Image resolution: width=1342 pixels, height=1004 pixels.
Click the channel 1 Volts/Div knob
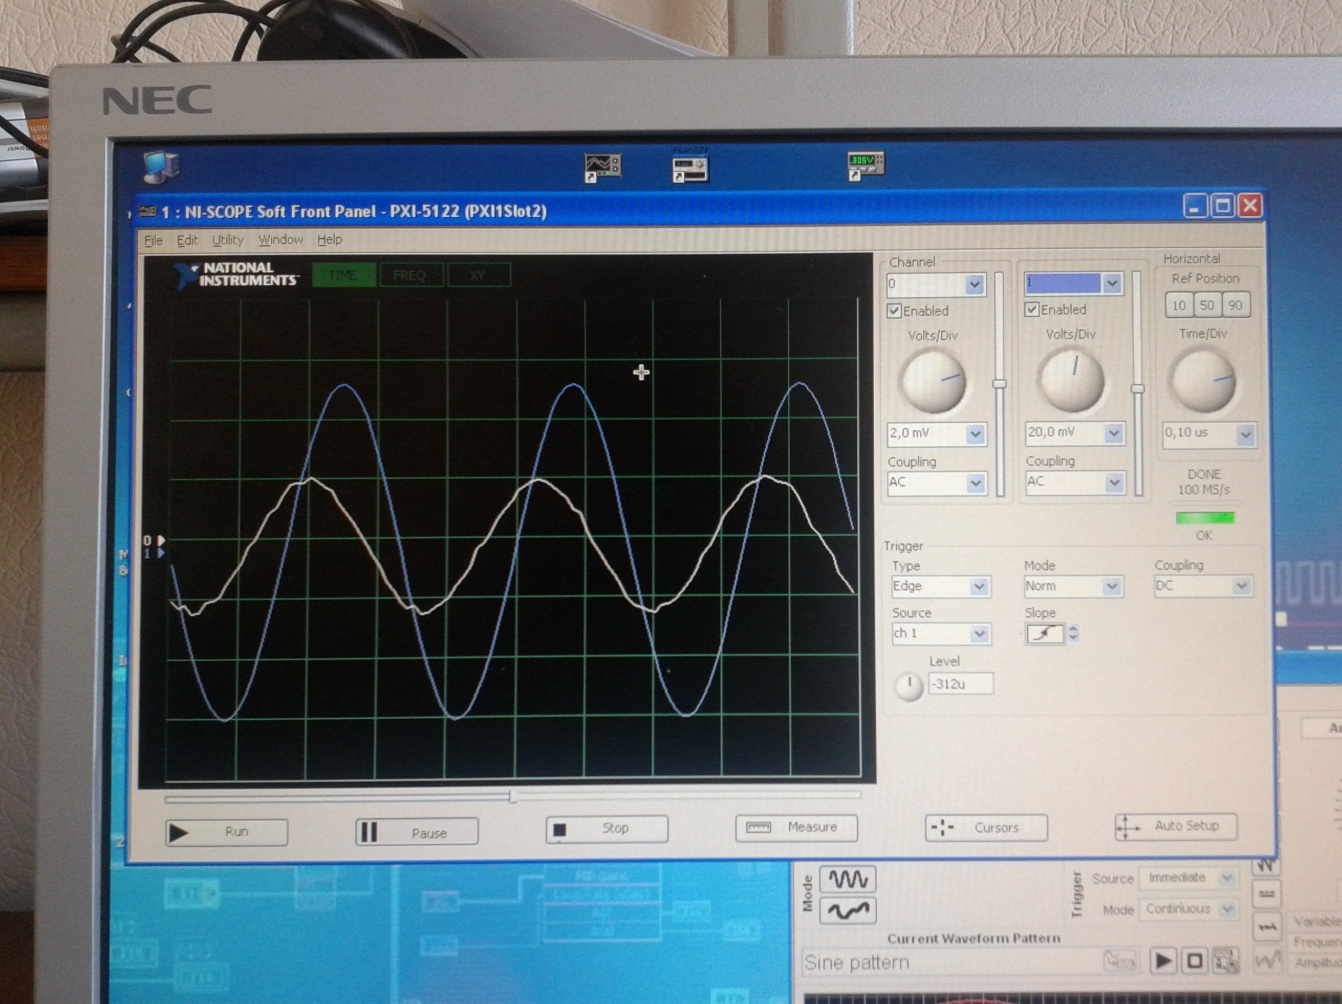point(1071,380)
